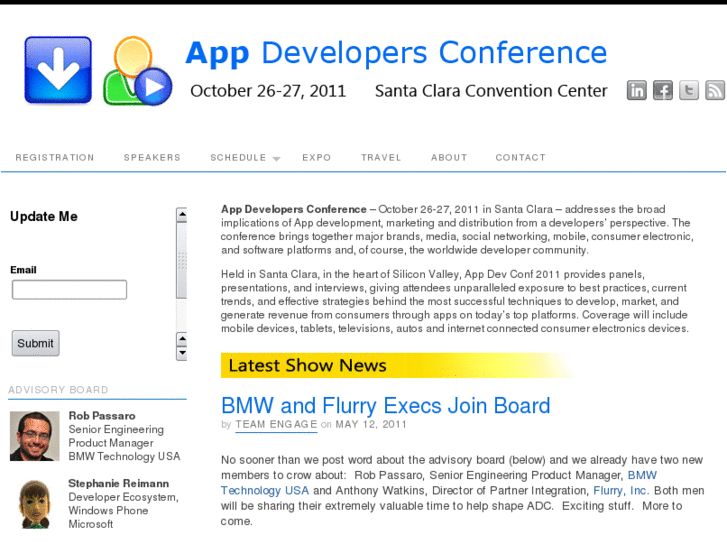Screen dimensions: 727x545
Task: Click the Update Me heading
Action: click(44, 217)
